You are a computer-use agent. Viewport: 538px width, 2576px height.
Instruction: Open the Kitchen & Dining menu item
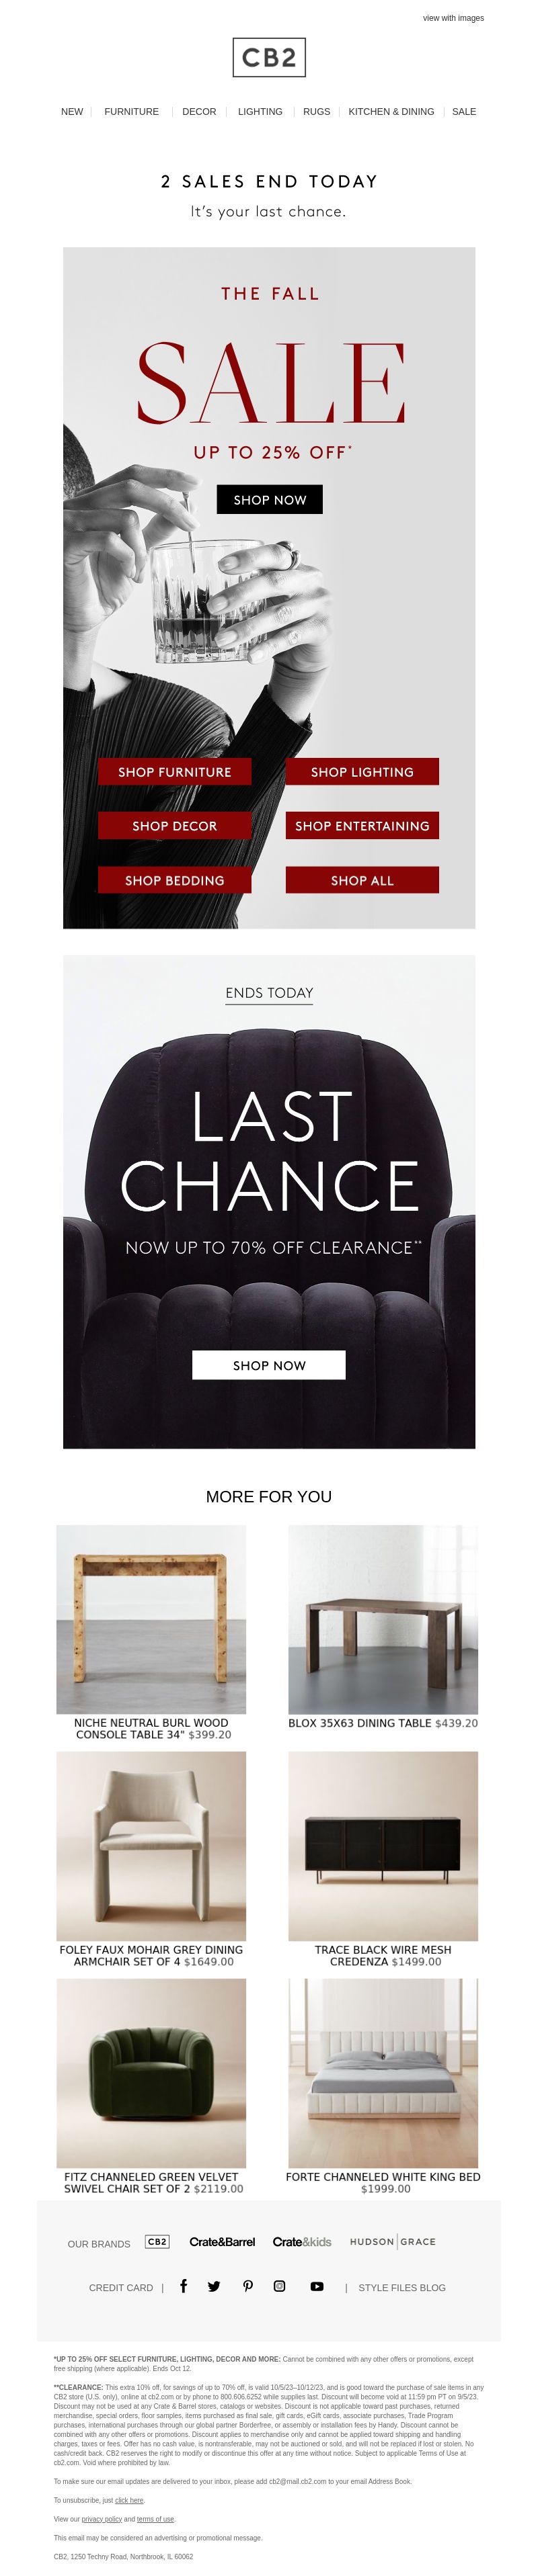[391, 112]
